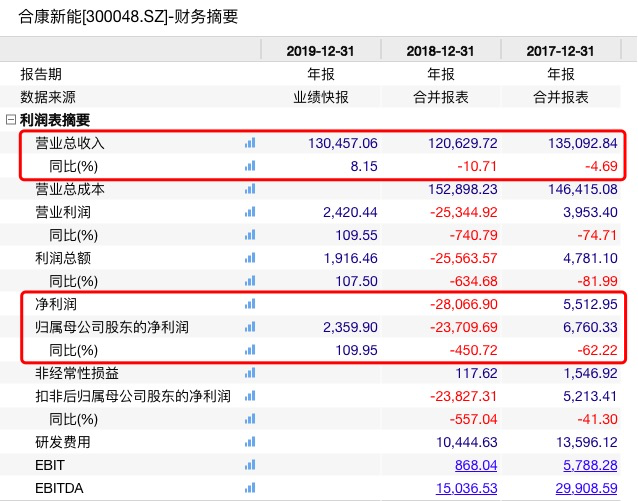The image size is (638, 501).
Task: Open chart icon for EBIT row
Action: (250, 465)
